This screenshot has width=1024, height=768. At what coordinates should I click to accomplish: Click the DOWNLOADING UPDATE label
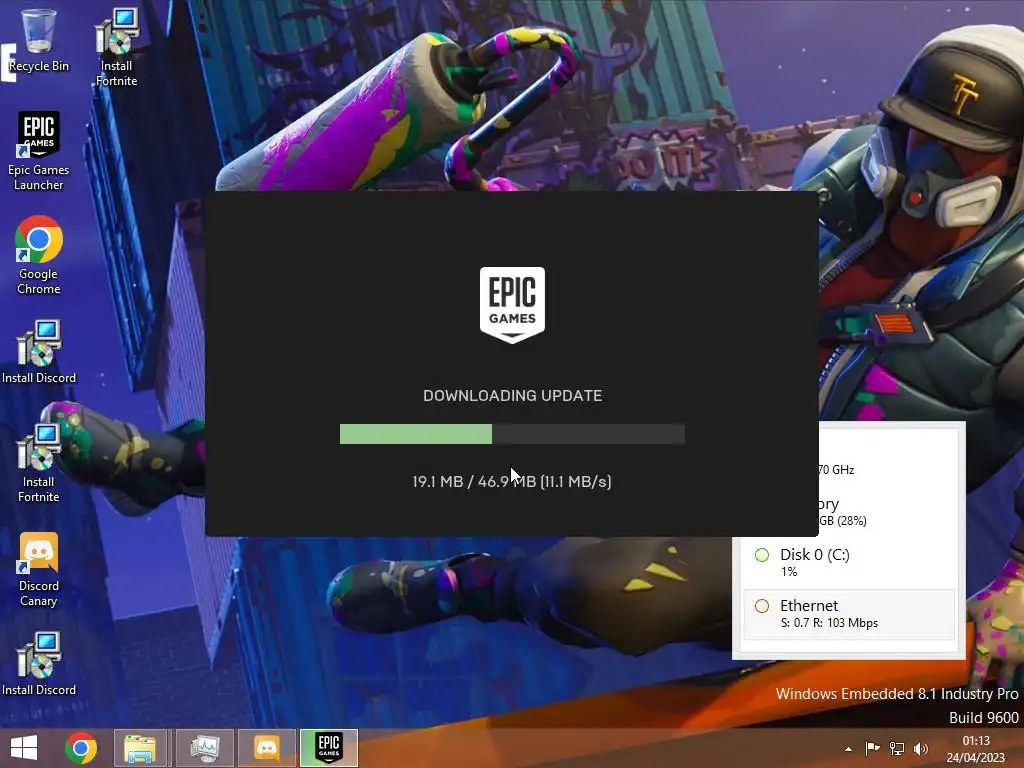tap(513, 396)
